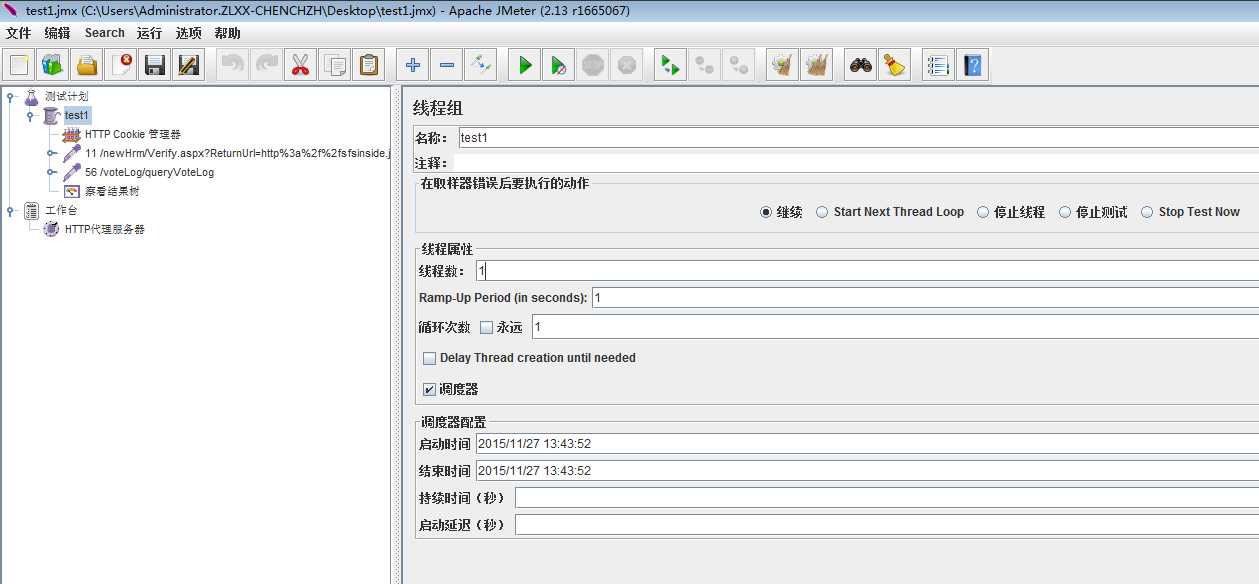This screenshot has height=584, width=1259.
Task: Select the 停止测试 radio button
Action: coord(1065,212)
